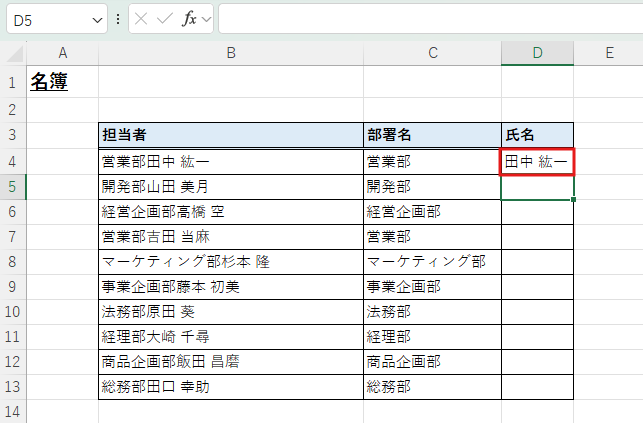The height and width of the screenshot is (423, 643).
Task: Click the vertical dots handle beside Name Box
Action: (119, 19)
